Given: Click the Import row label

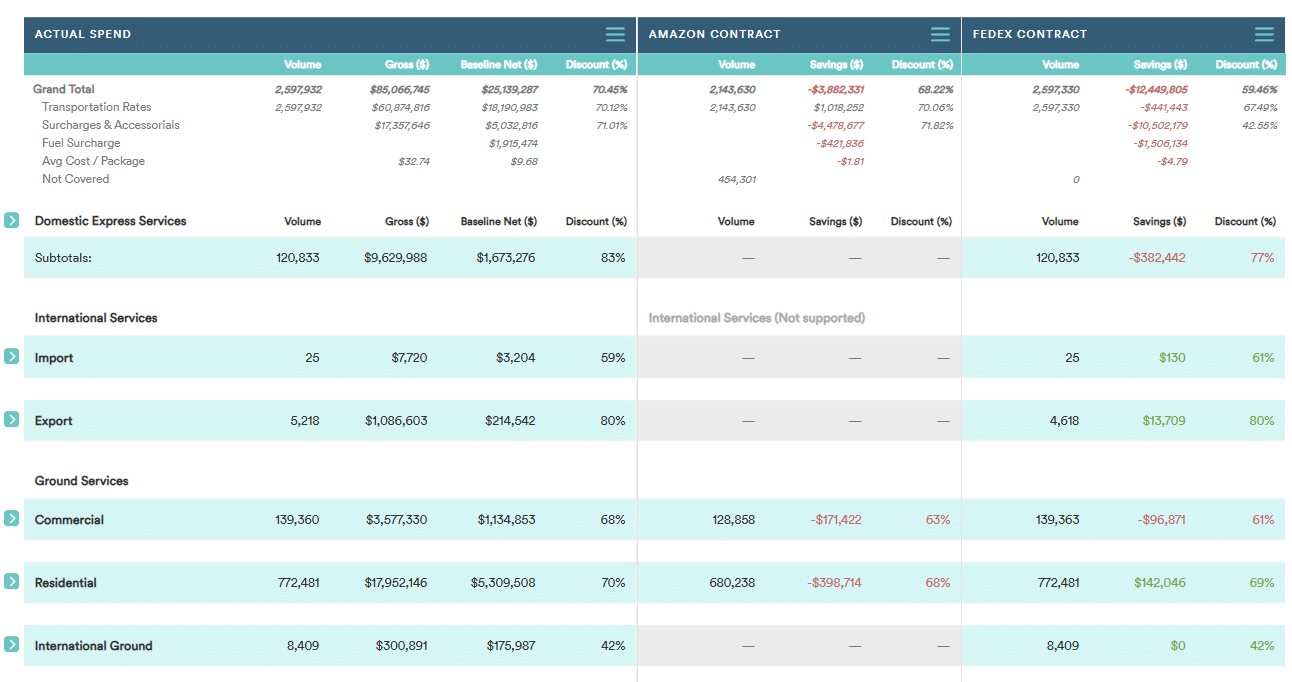Looking at the screenshot, I should (x=54, y=358).
